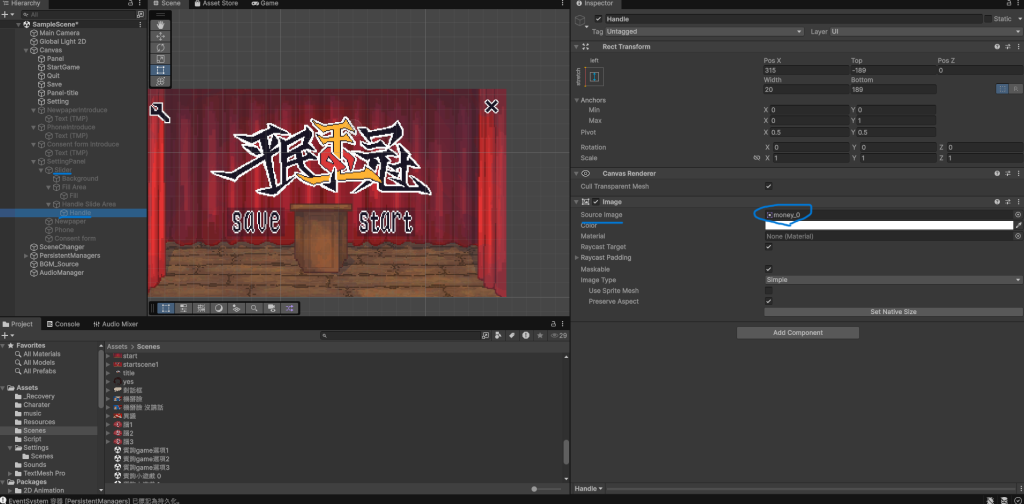Click the Project search field
This screenshot has width=1024, height=504.
[400, 335]
